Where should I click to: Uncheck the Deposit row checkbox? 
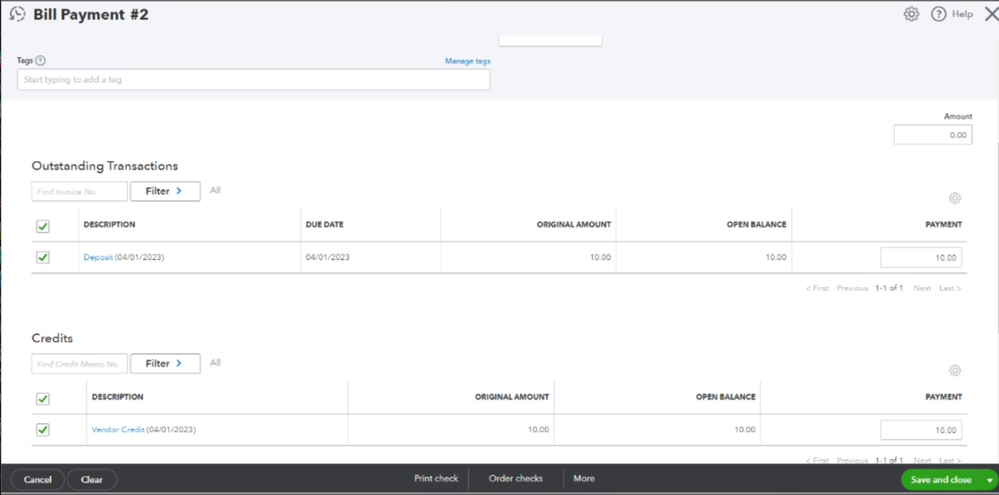click(43, 257)
